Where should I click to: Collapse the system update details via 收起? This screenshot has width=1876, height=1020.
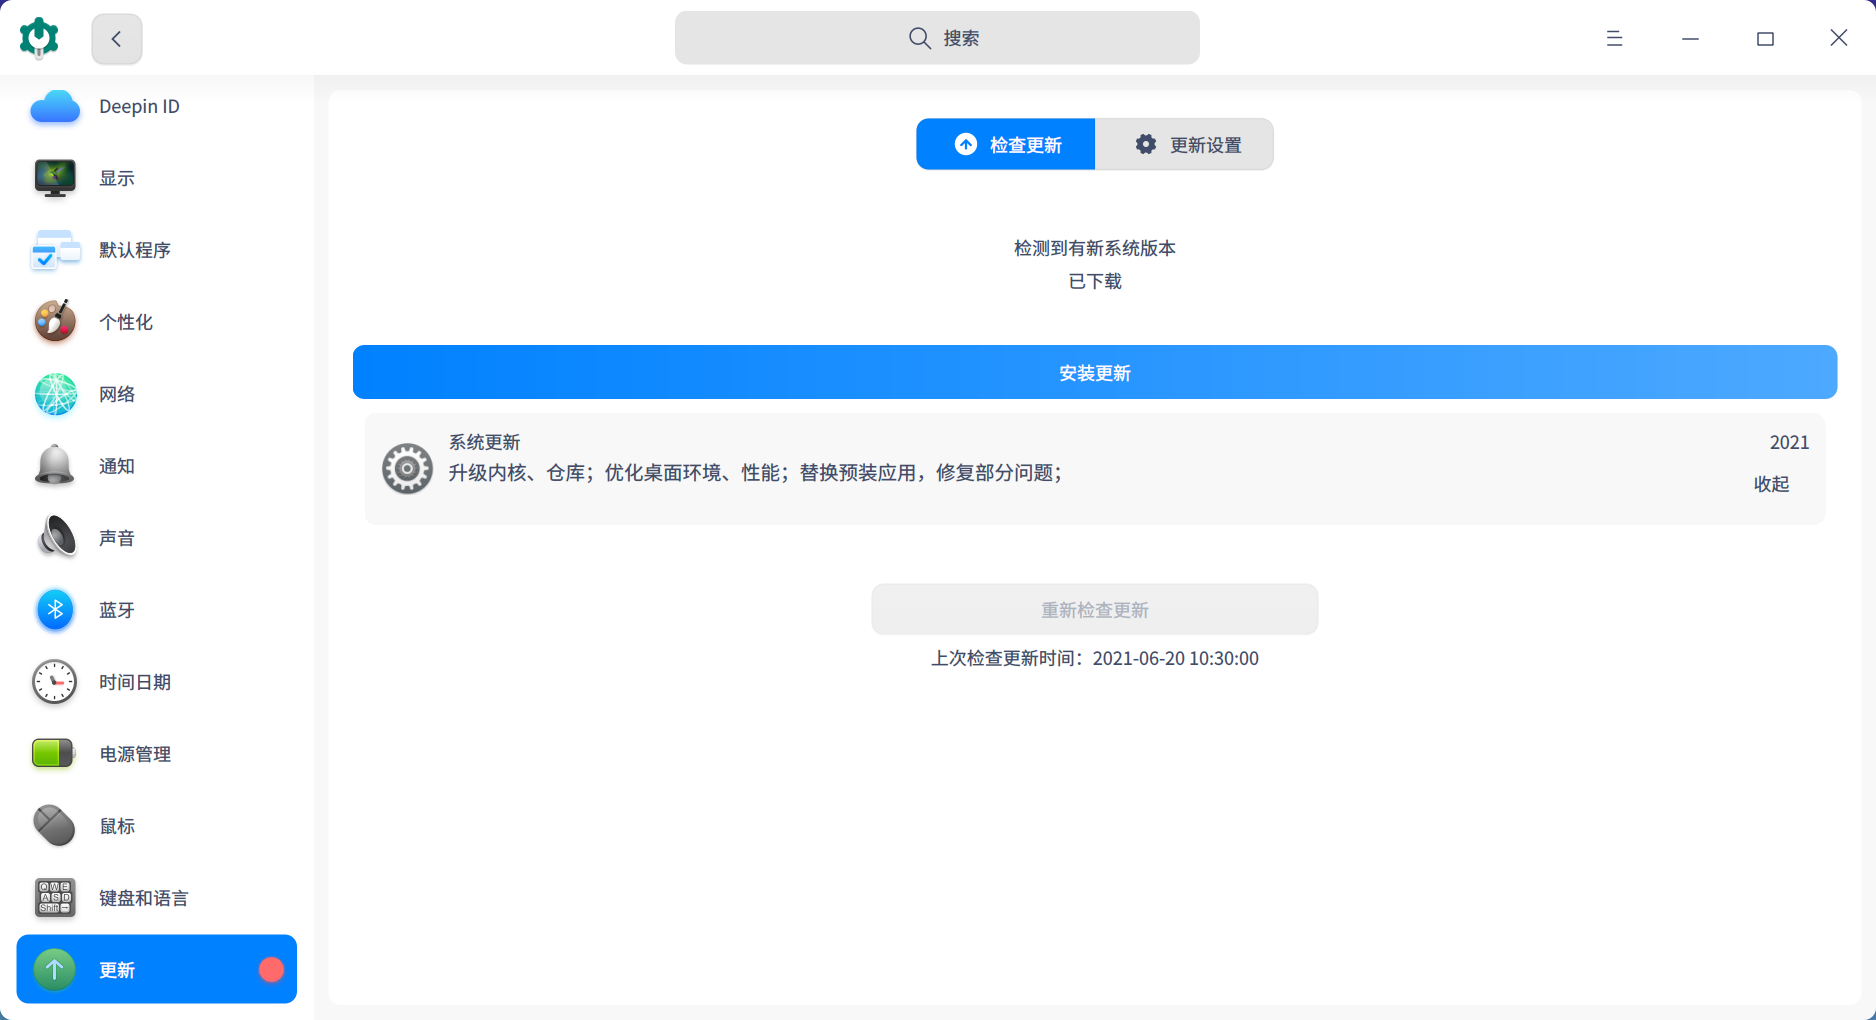pyautogui.click(x=1771, y=484)
